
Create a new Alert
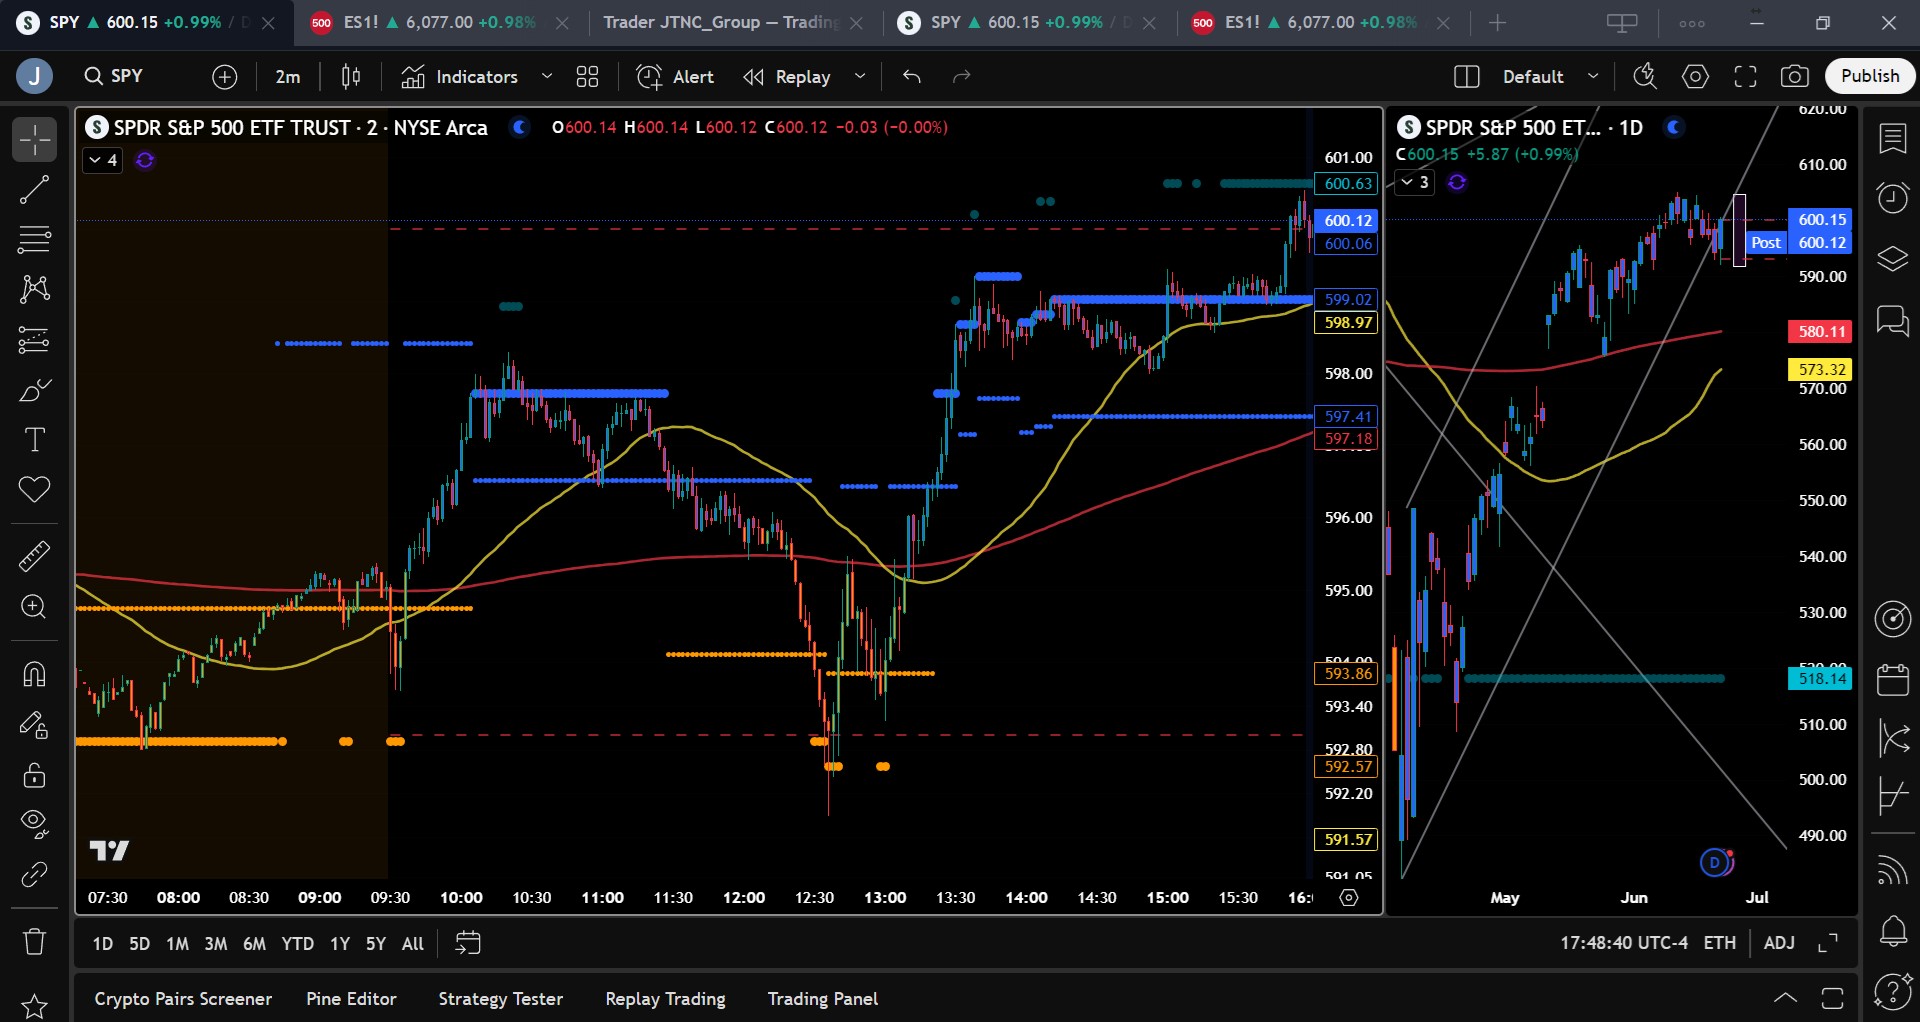point(676,76)
